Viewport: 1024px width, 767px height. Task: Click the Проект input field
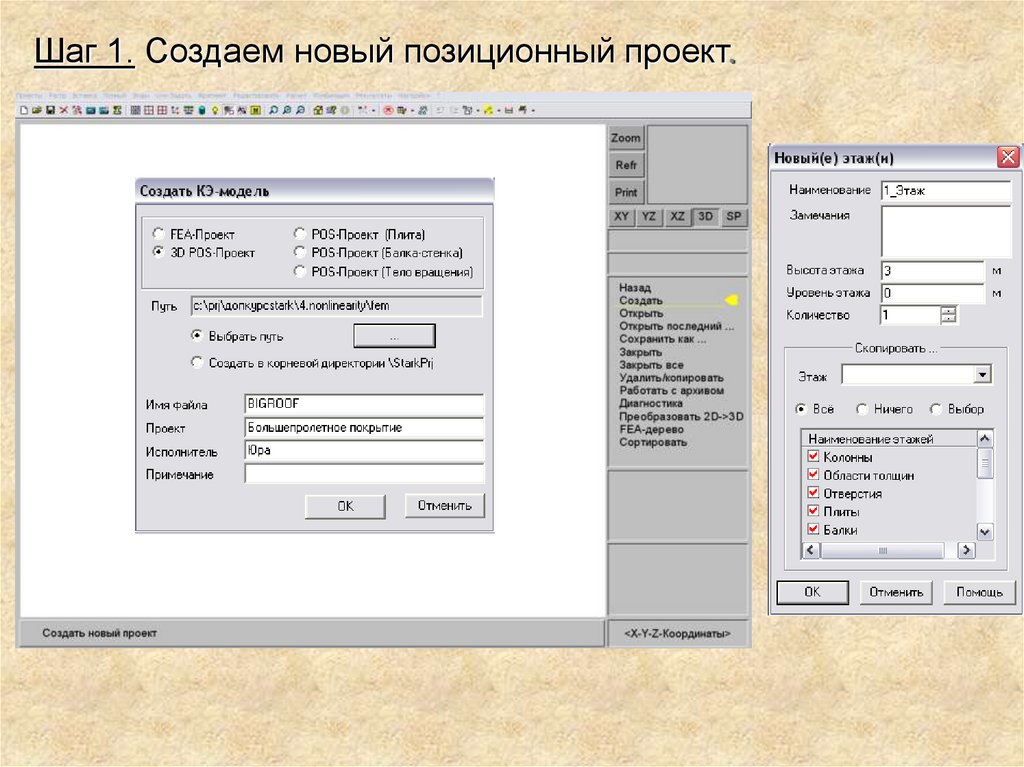pyautogui.click(x=364, y=427)
